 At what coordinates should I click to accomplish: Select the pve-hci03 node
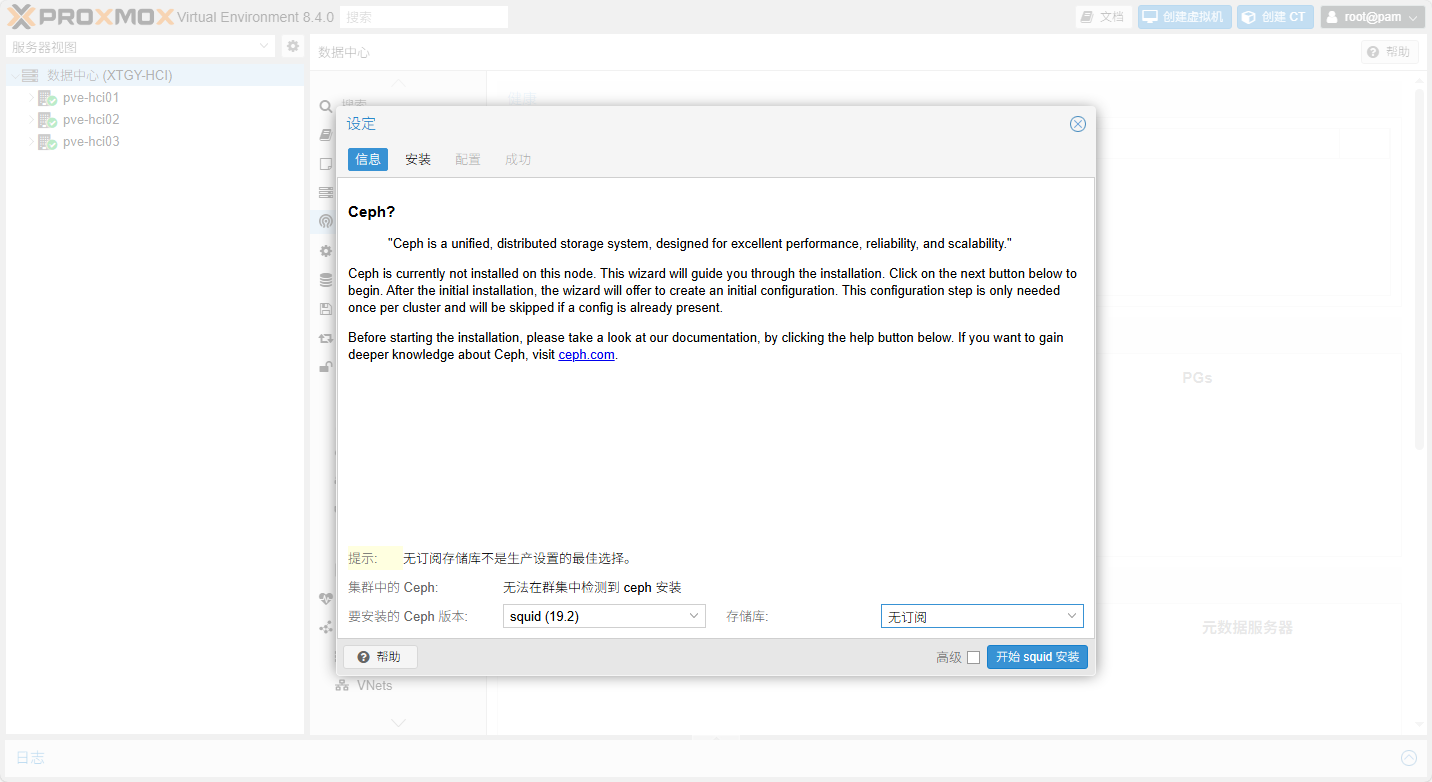point(91,142)
